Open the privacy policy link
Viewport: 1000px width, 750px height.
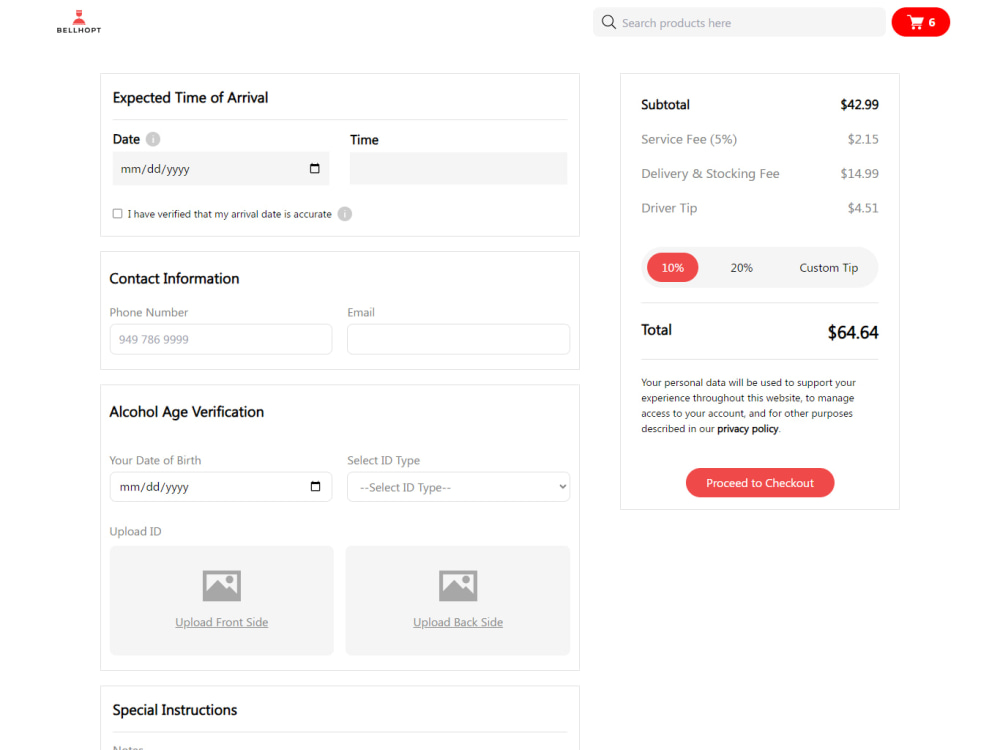747,428
